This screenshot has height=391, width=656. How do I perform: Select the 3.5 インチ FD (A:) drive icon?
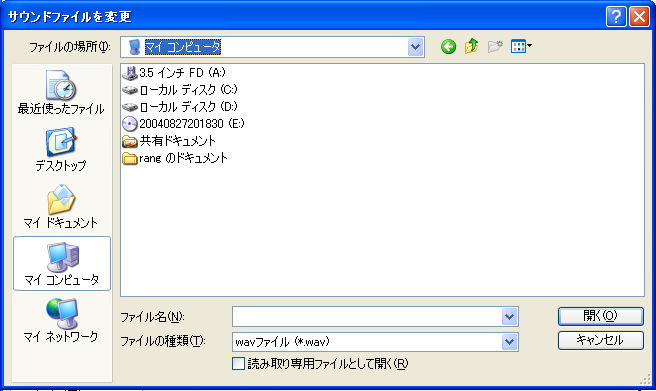pos(130,73)
